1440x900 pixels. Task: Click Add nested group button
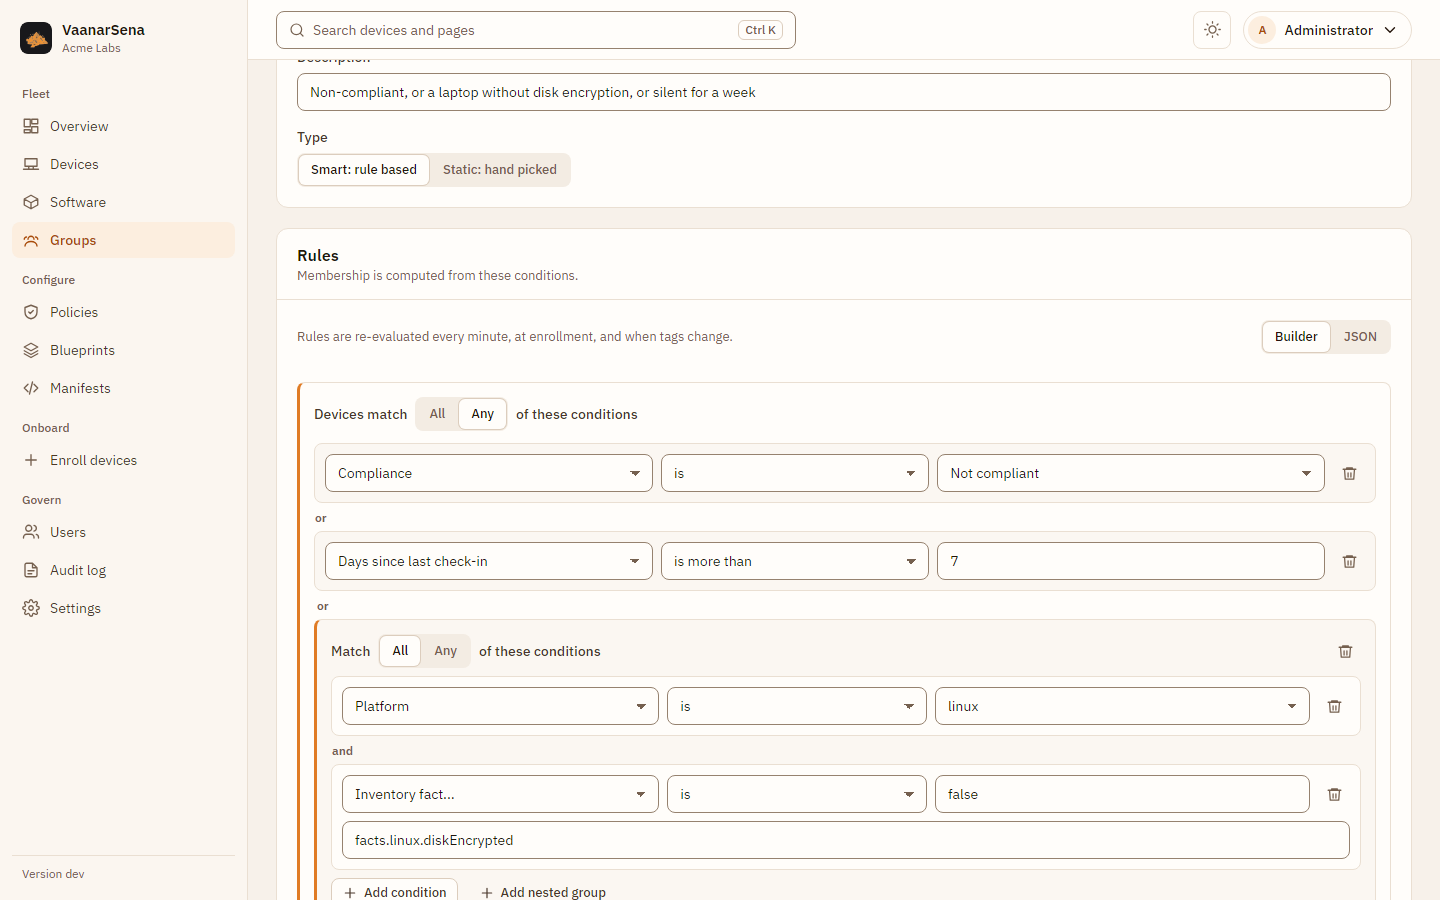[x=543, y=891]
